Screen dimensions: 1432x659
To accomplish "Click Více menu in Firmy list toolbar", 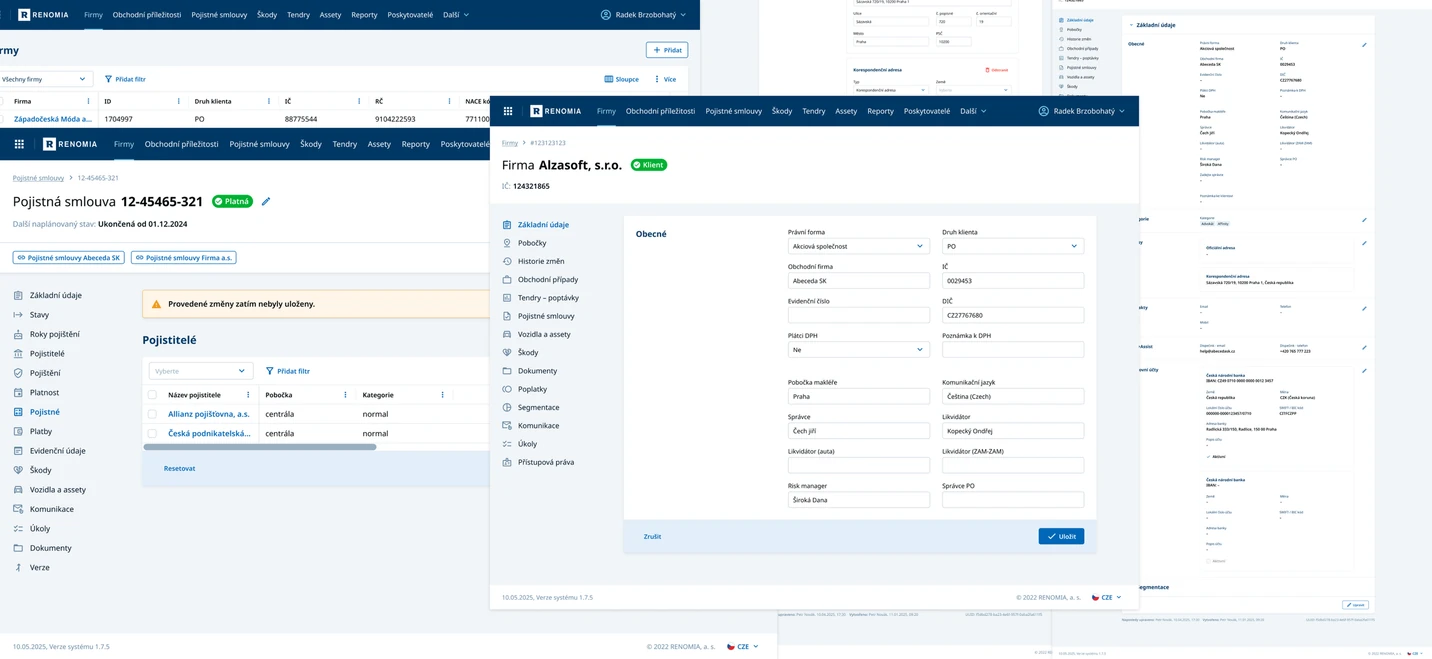I will [x=665, y=79].
